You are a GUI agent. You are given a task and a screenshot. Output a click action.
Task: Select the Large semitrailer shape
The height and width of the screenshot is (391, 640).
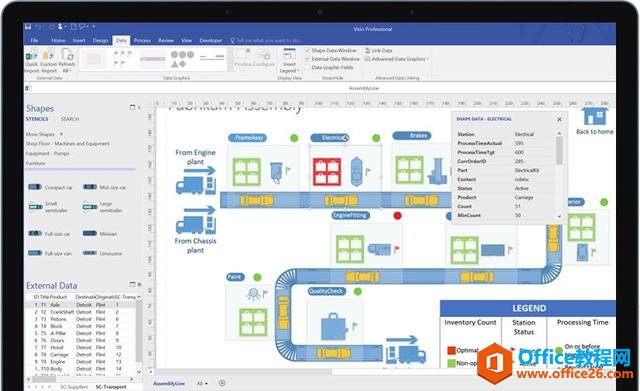[102, 207]
